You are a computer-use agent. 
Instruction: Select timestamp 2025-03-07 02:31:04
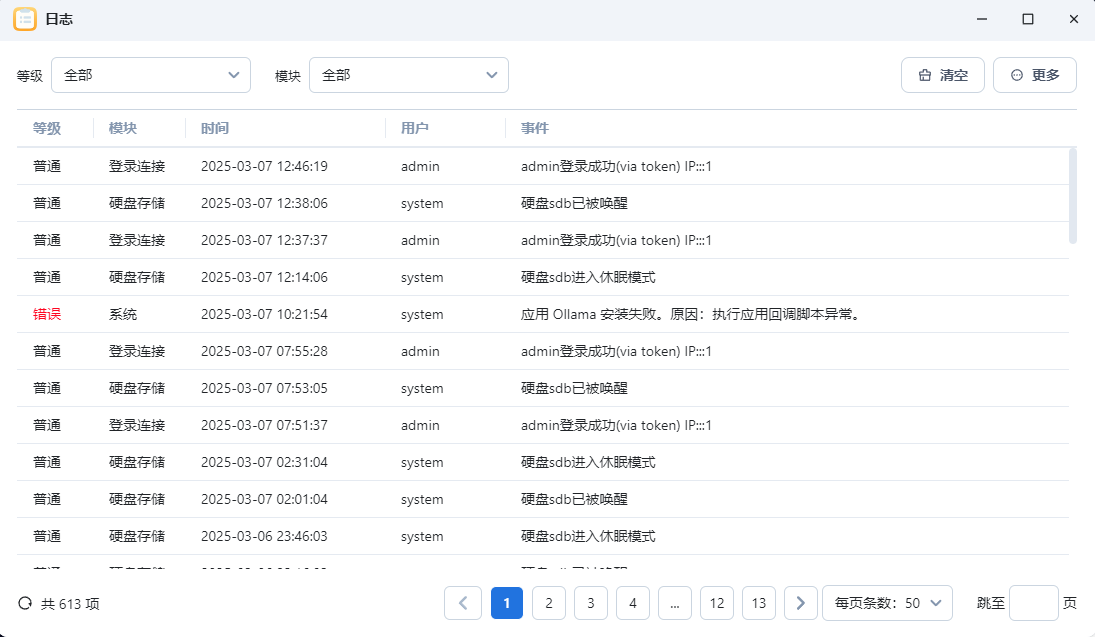tap(264, 462)
